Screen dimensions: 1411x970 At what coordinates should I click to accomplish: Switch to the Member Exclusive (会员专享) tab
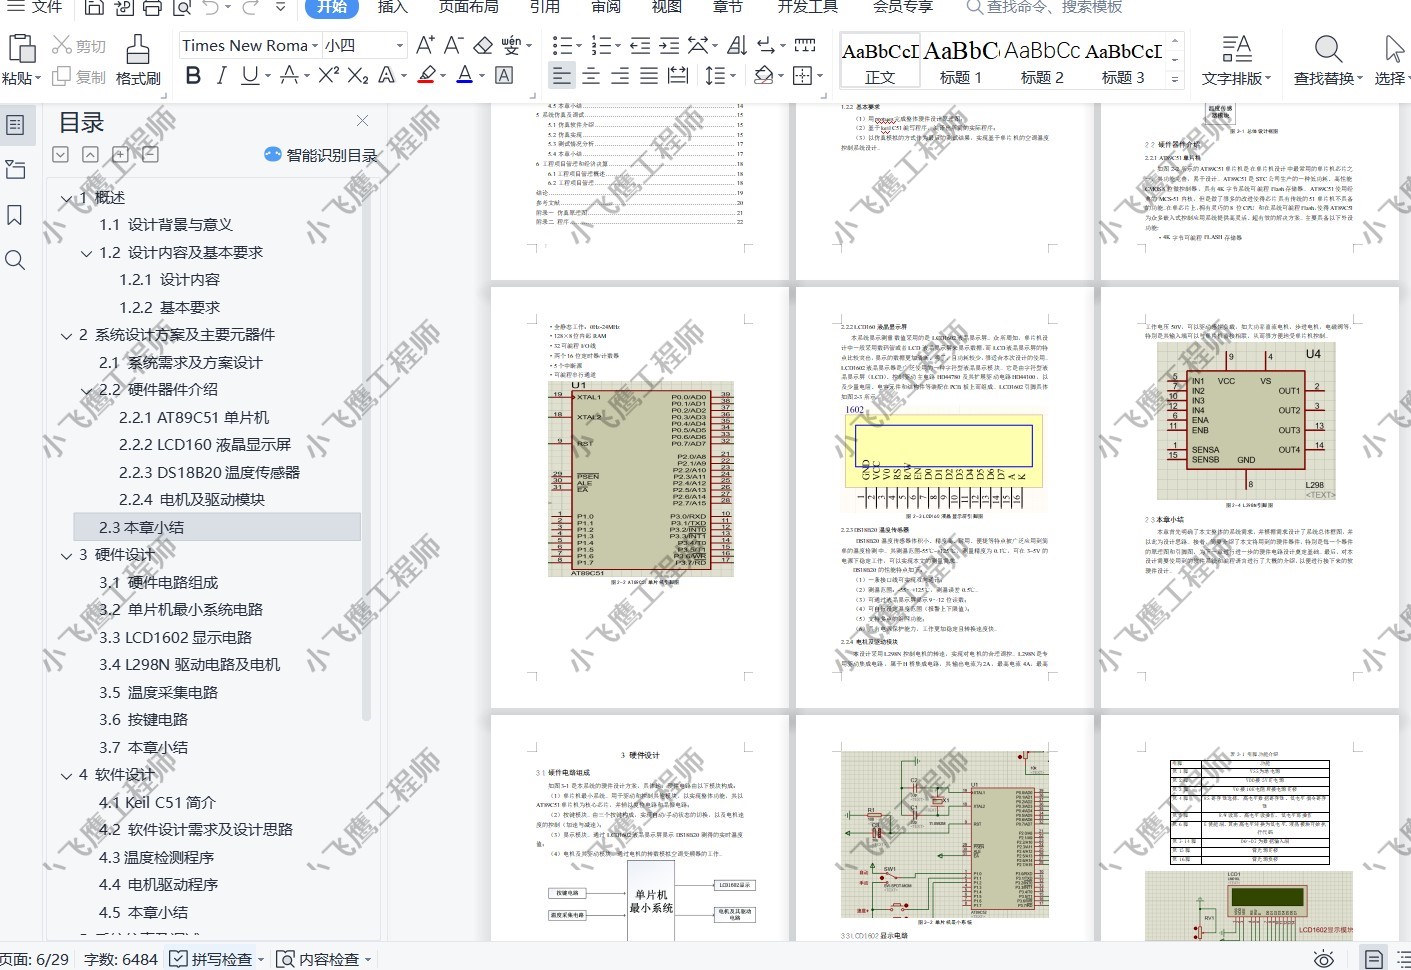point(903,7)
